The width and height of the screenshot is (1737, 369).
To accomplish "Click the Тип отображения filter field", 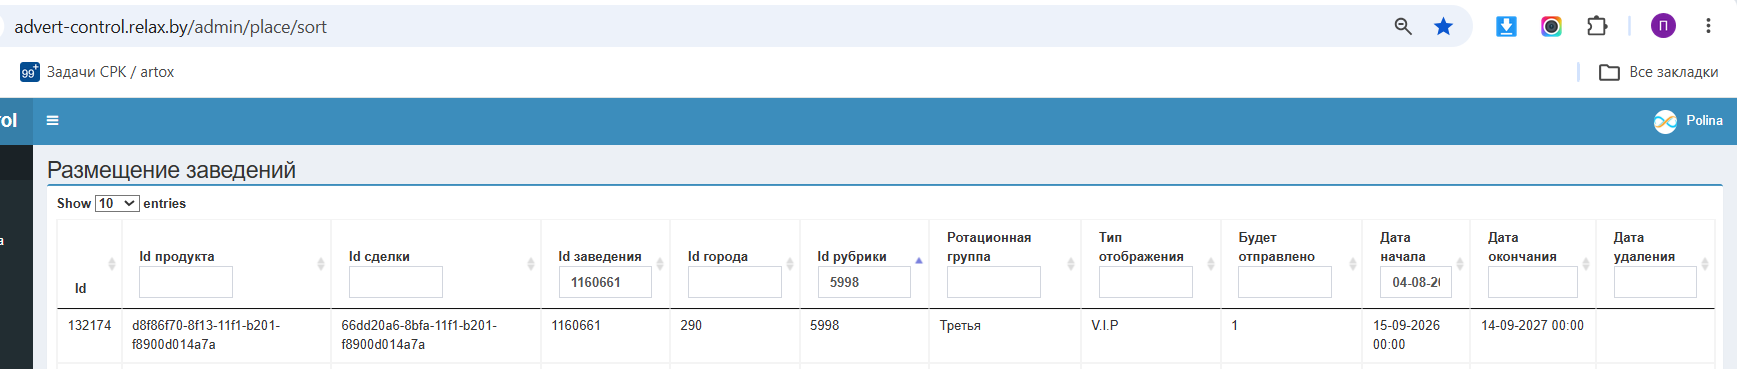I will (1146, 282).
